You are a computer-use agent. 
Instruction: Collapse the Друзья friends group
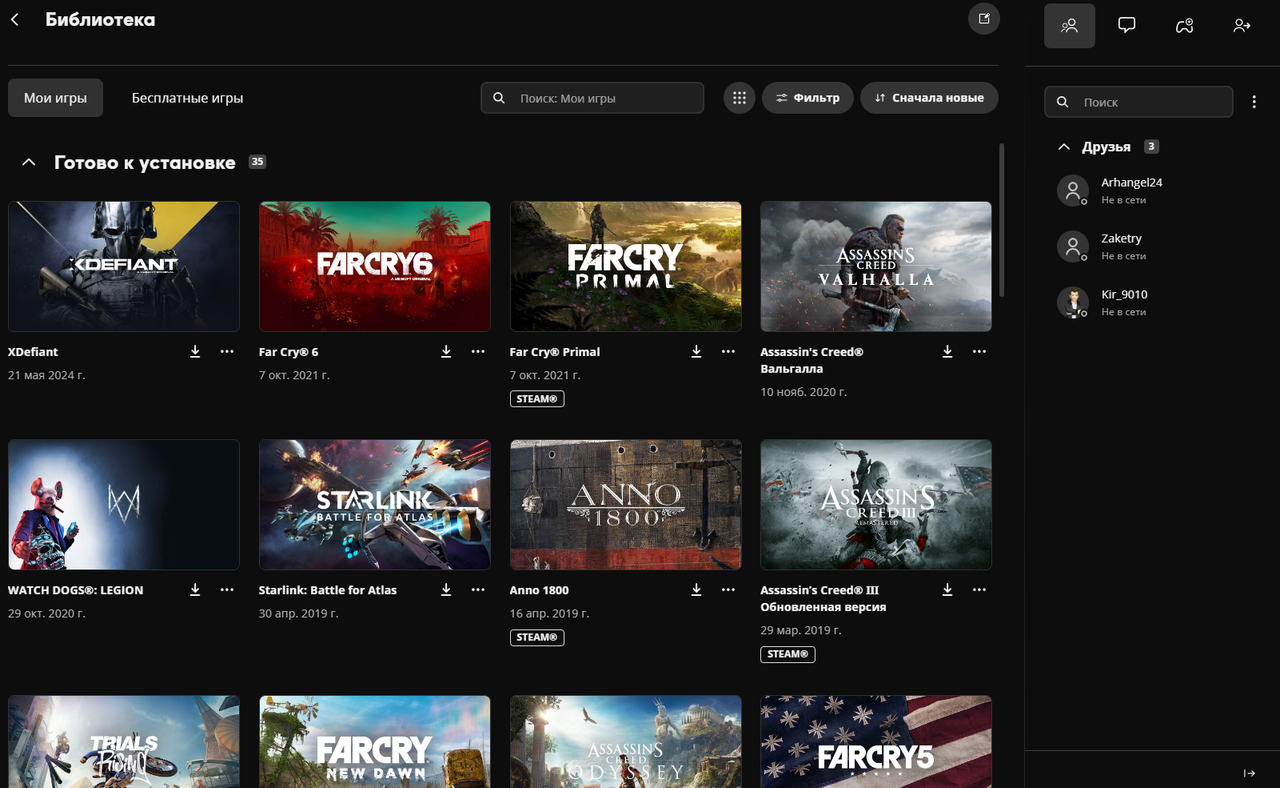coord(1064,147)
